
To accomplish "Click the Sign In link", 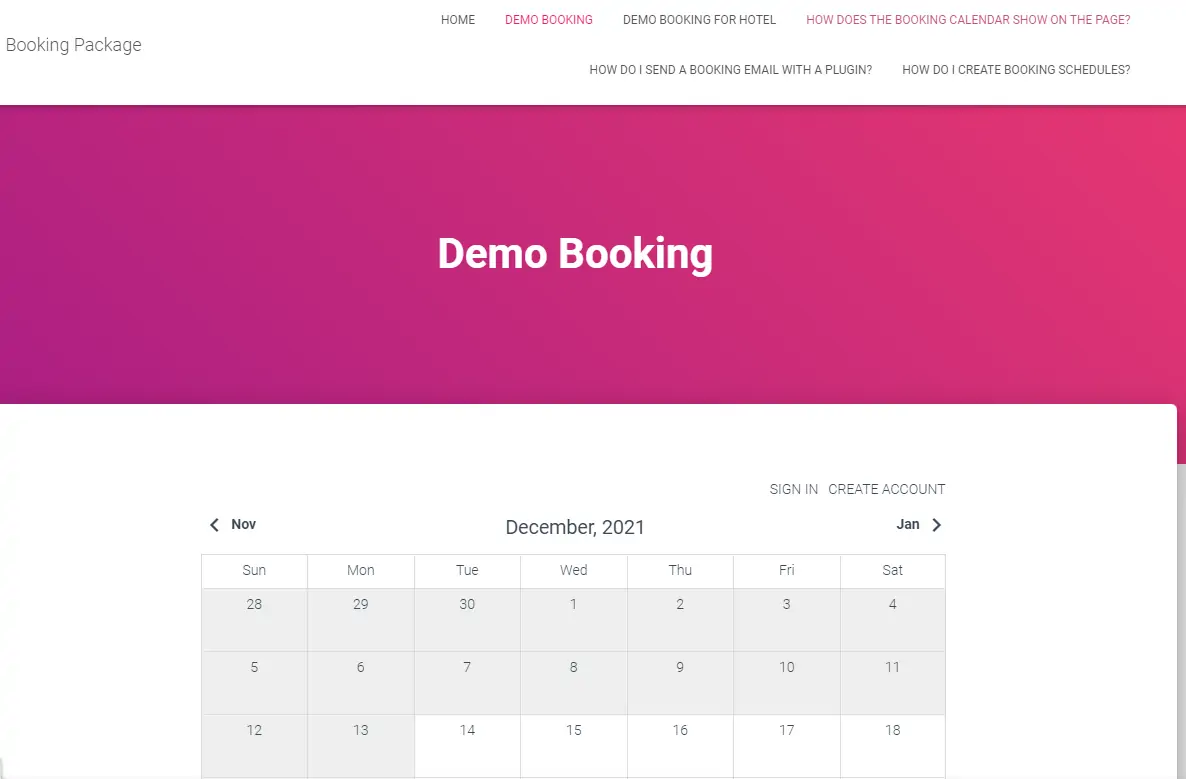I will (794, 489).
